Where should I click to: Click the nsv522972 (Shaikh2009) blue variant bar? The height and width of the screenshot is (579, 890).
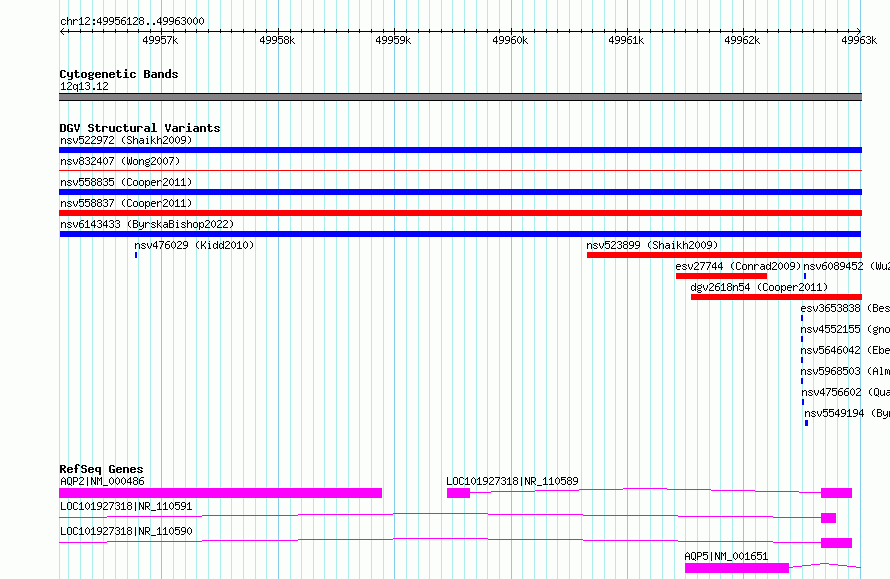coord(460,150)
